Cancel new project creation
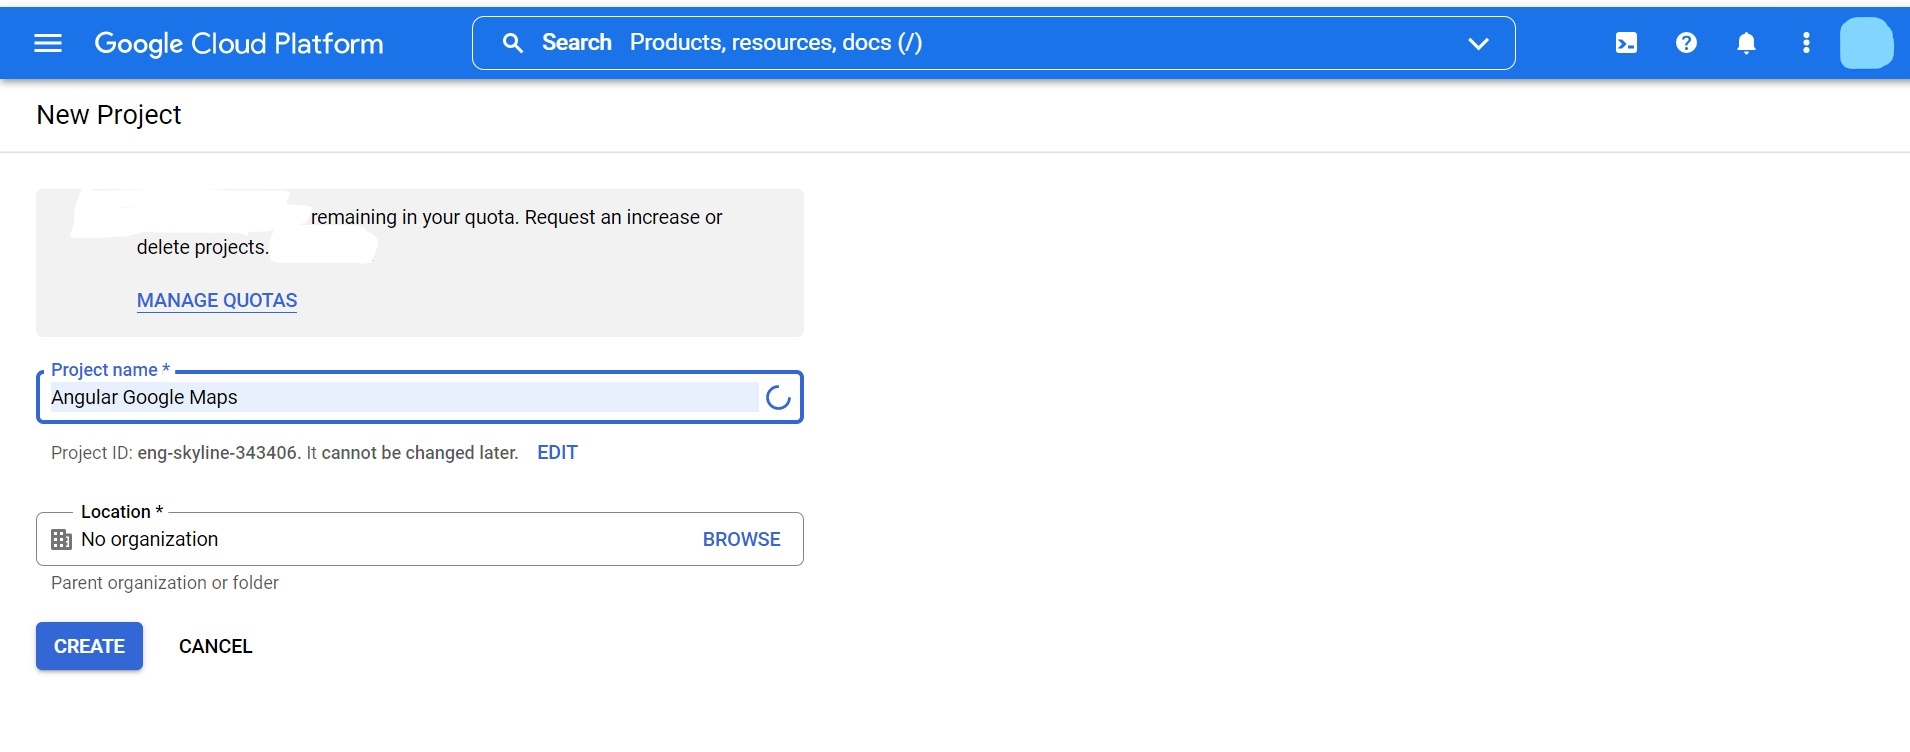 click(x=215, y=646)
